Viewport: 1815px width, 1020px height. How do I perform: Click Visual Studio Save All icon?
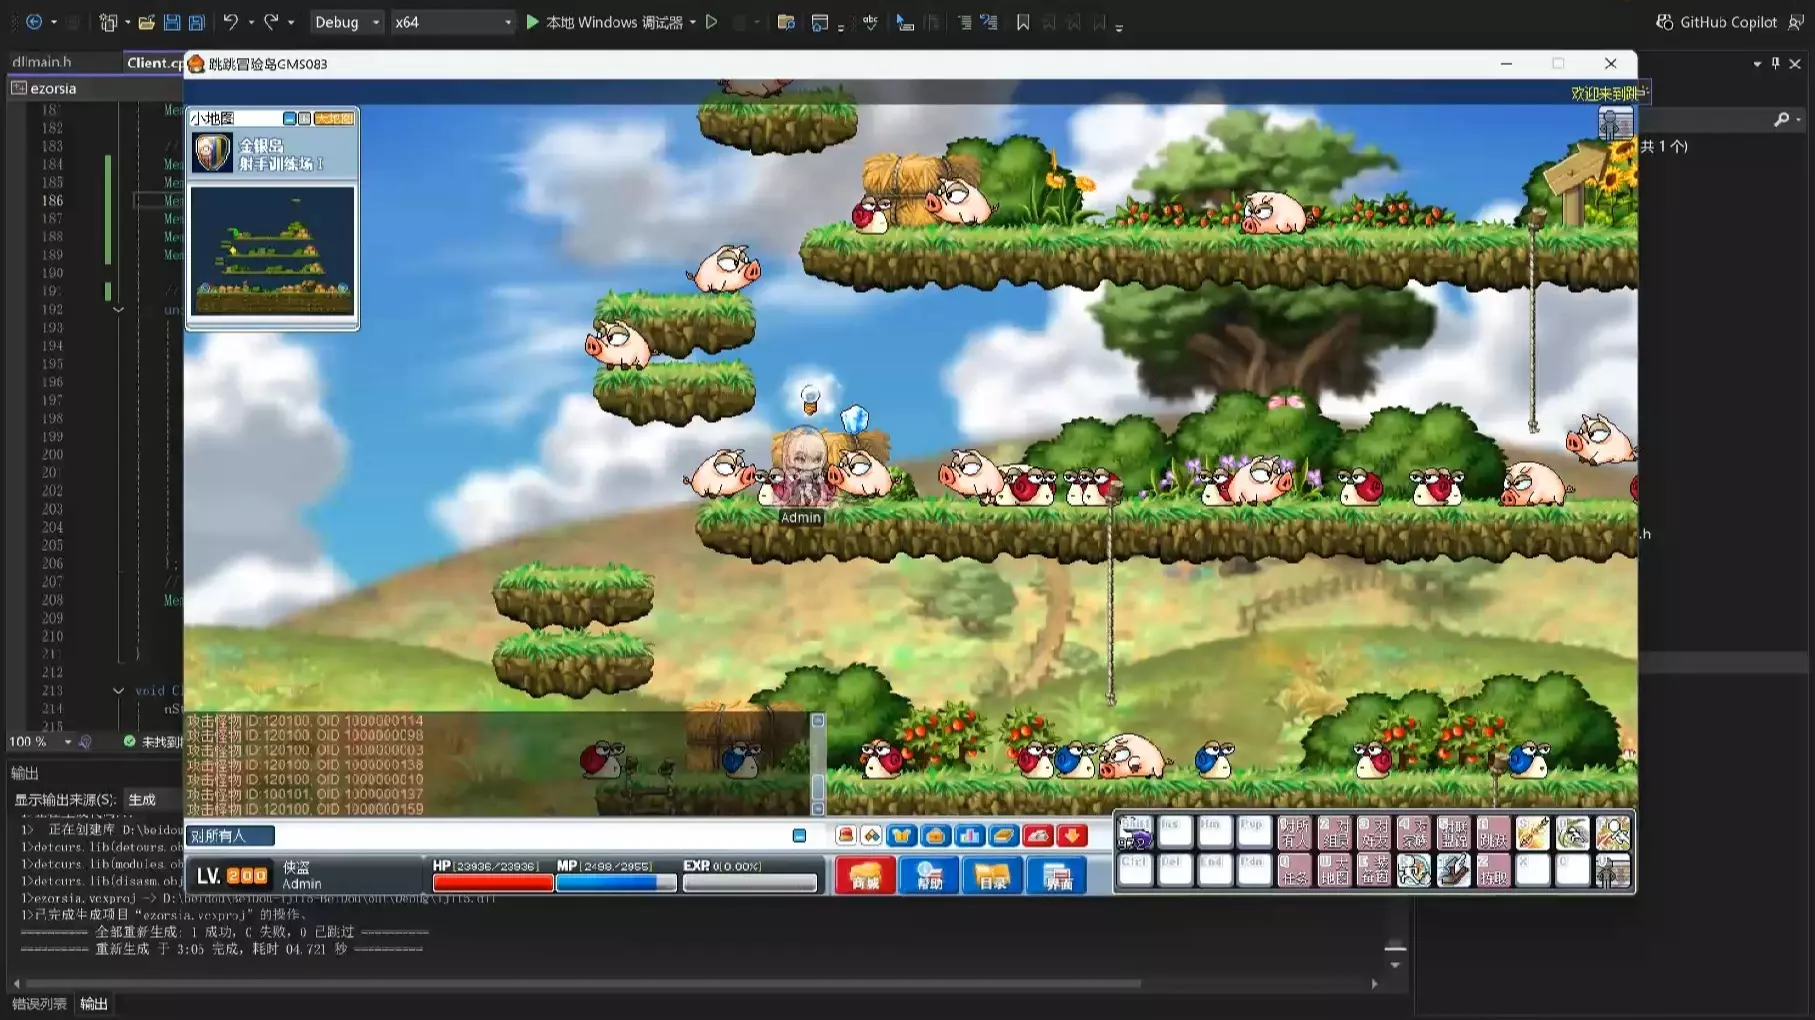tap(197, 22)
